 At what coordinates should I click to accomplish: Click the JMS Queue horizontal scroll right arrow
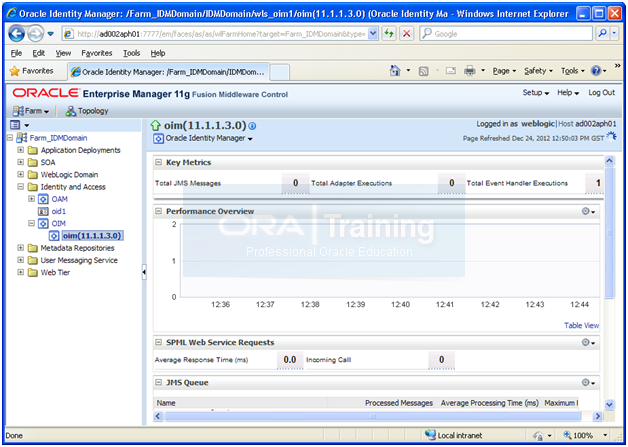[x=598, y=416]
